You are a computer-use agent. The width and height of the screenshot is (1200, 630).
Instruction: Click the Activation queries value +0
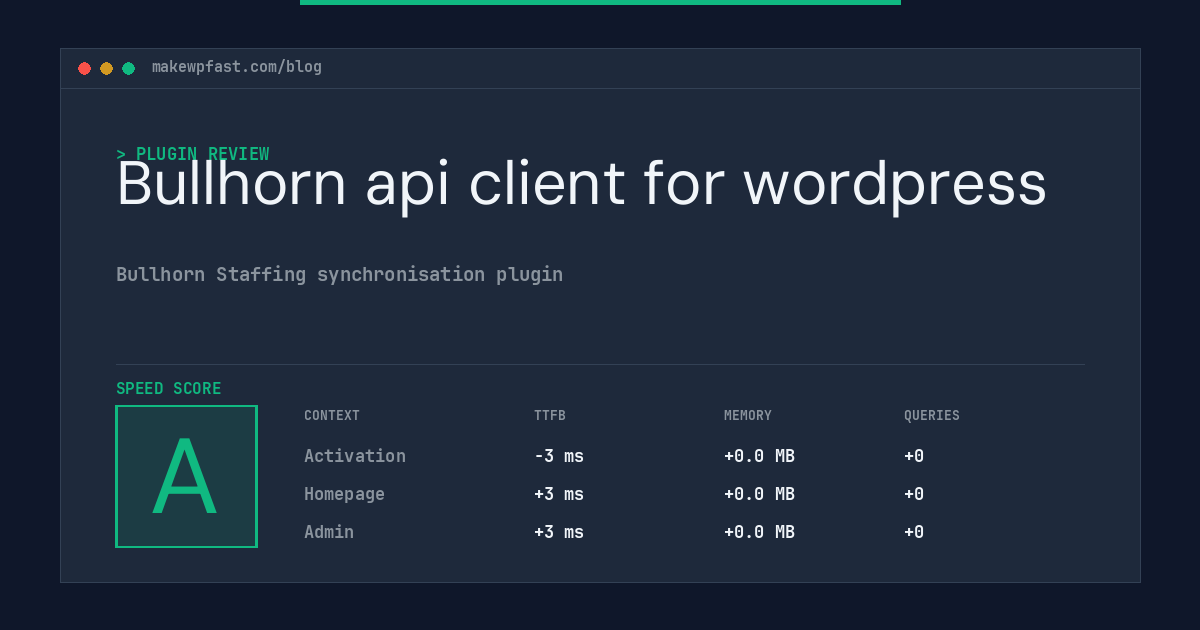click(914, 456)
